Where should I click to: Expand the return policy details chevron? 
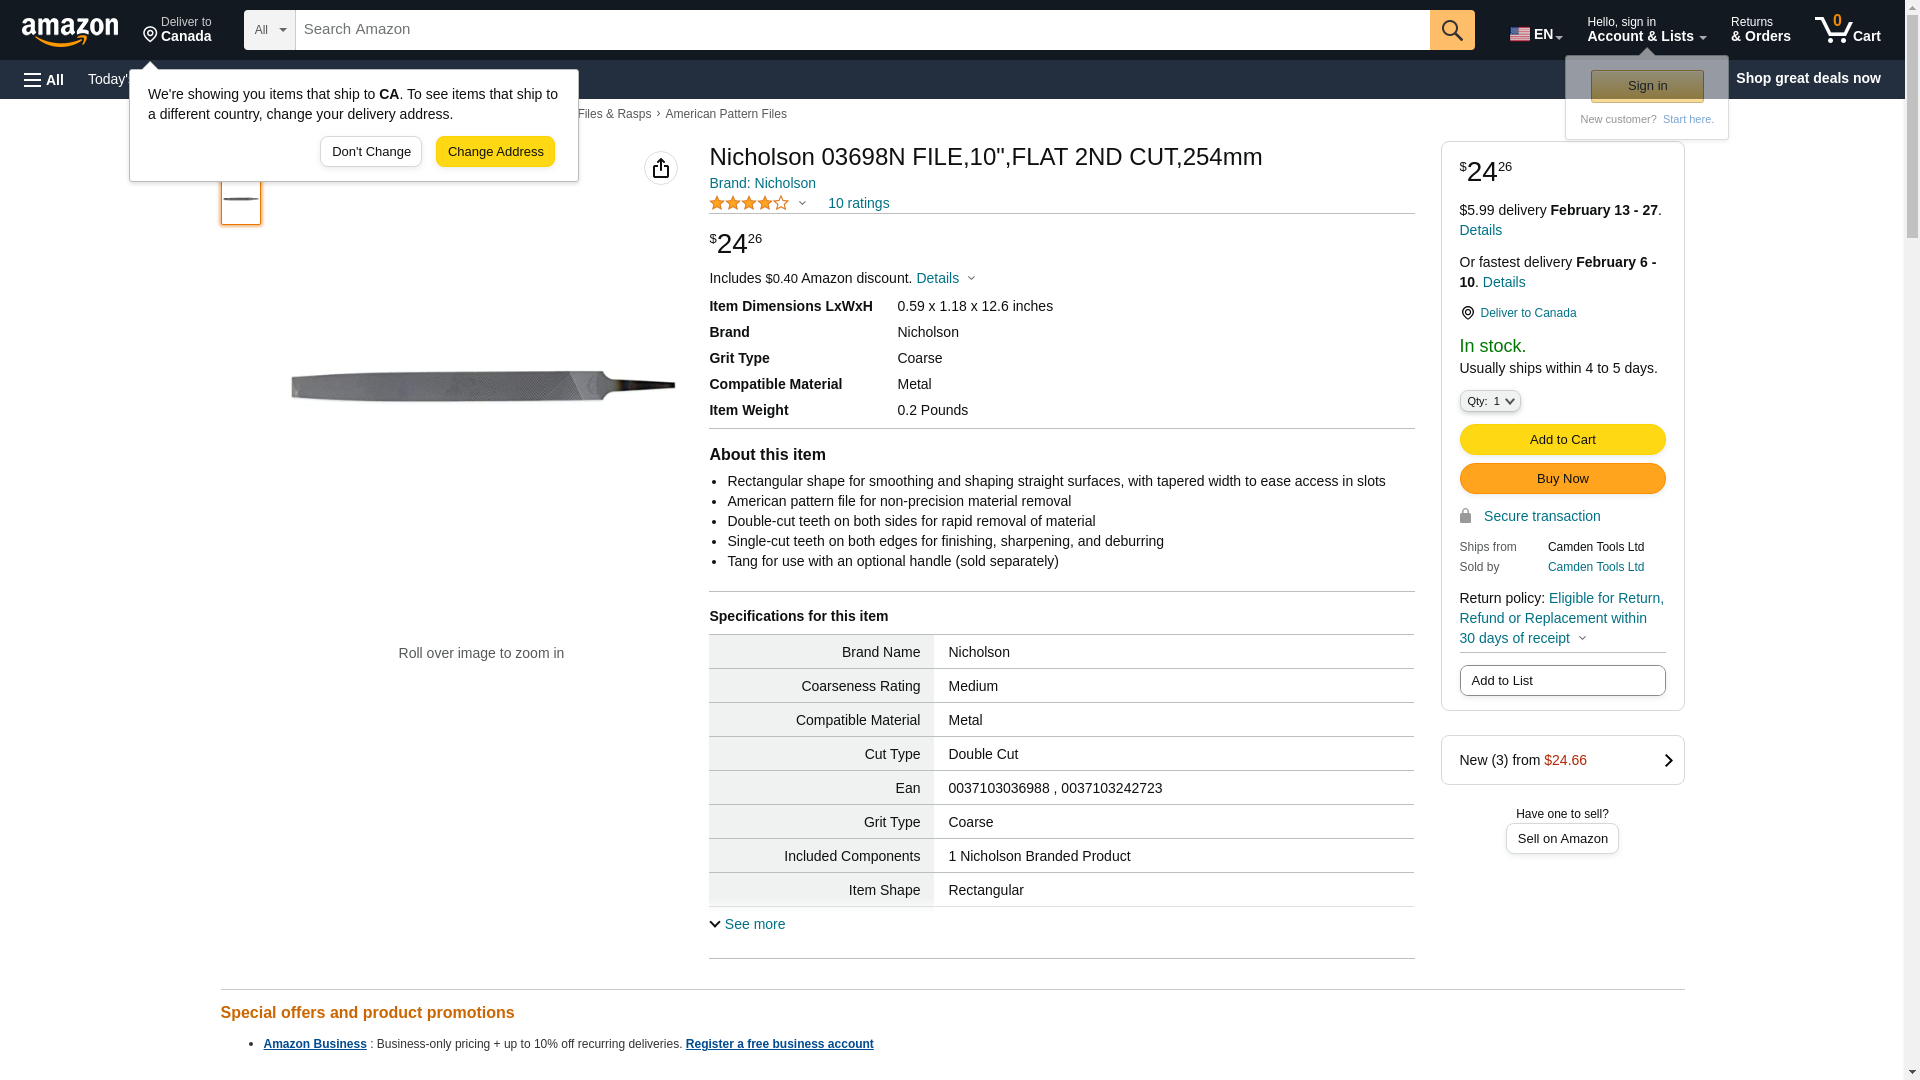pyautogui.click(x=1582, y=638)
